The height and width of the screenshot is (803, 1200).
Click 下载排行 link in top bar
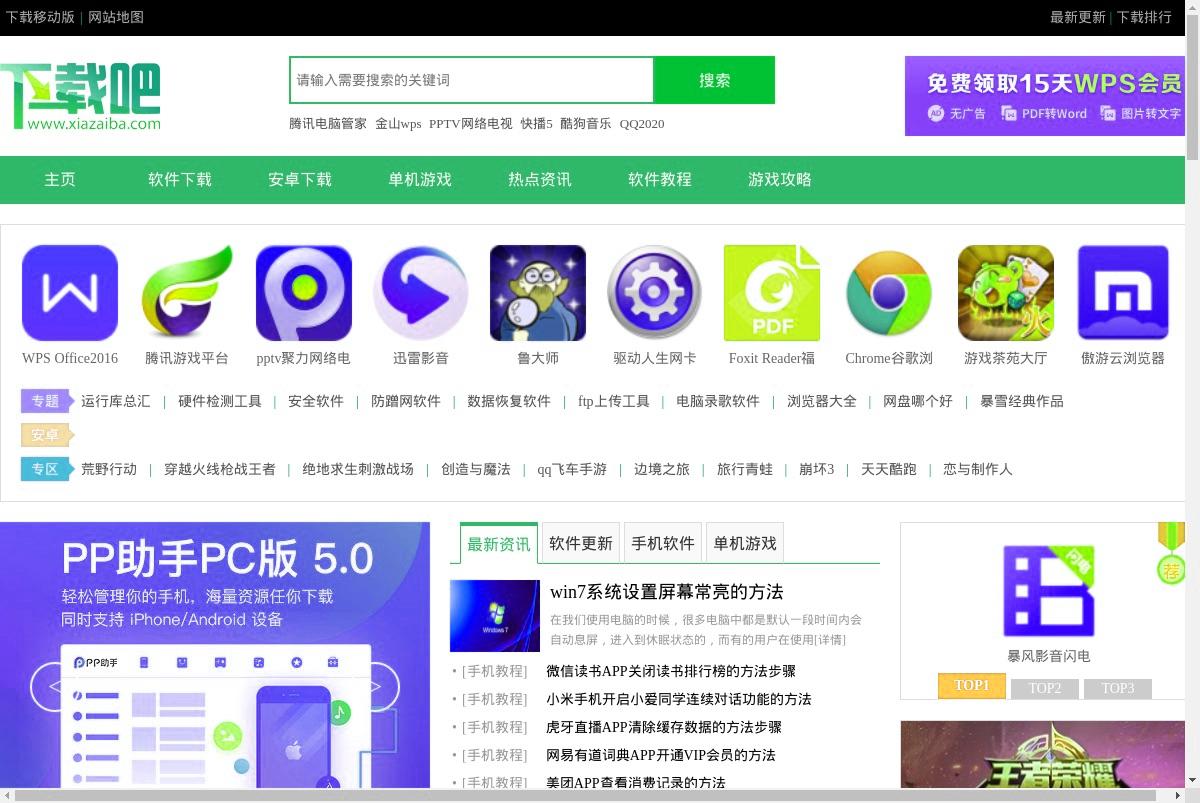1144,17
